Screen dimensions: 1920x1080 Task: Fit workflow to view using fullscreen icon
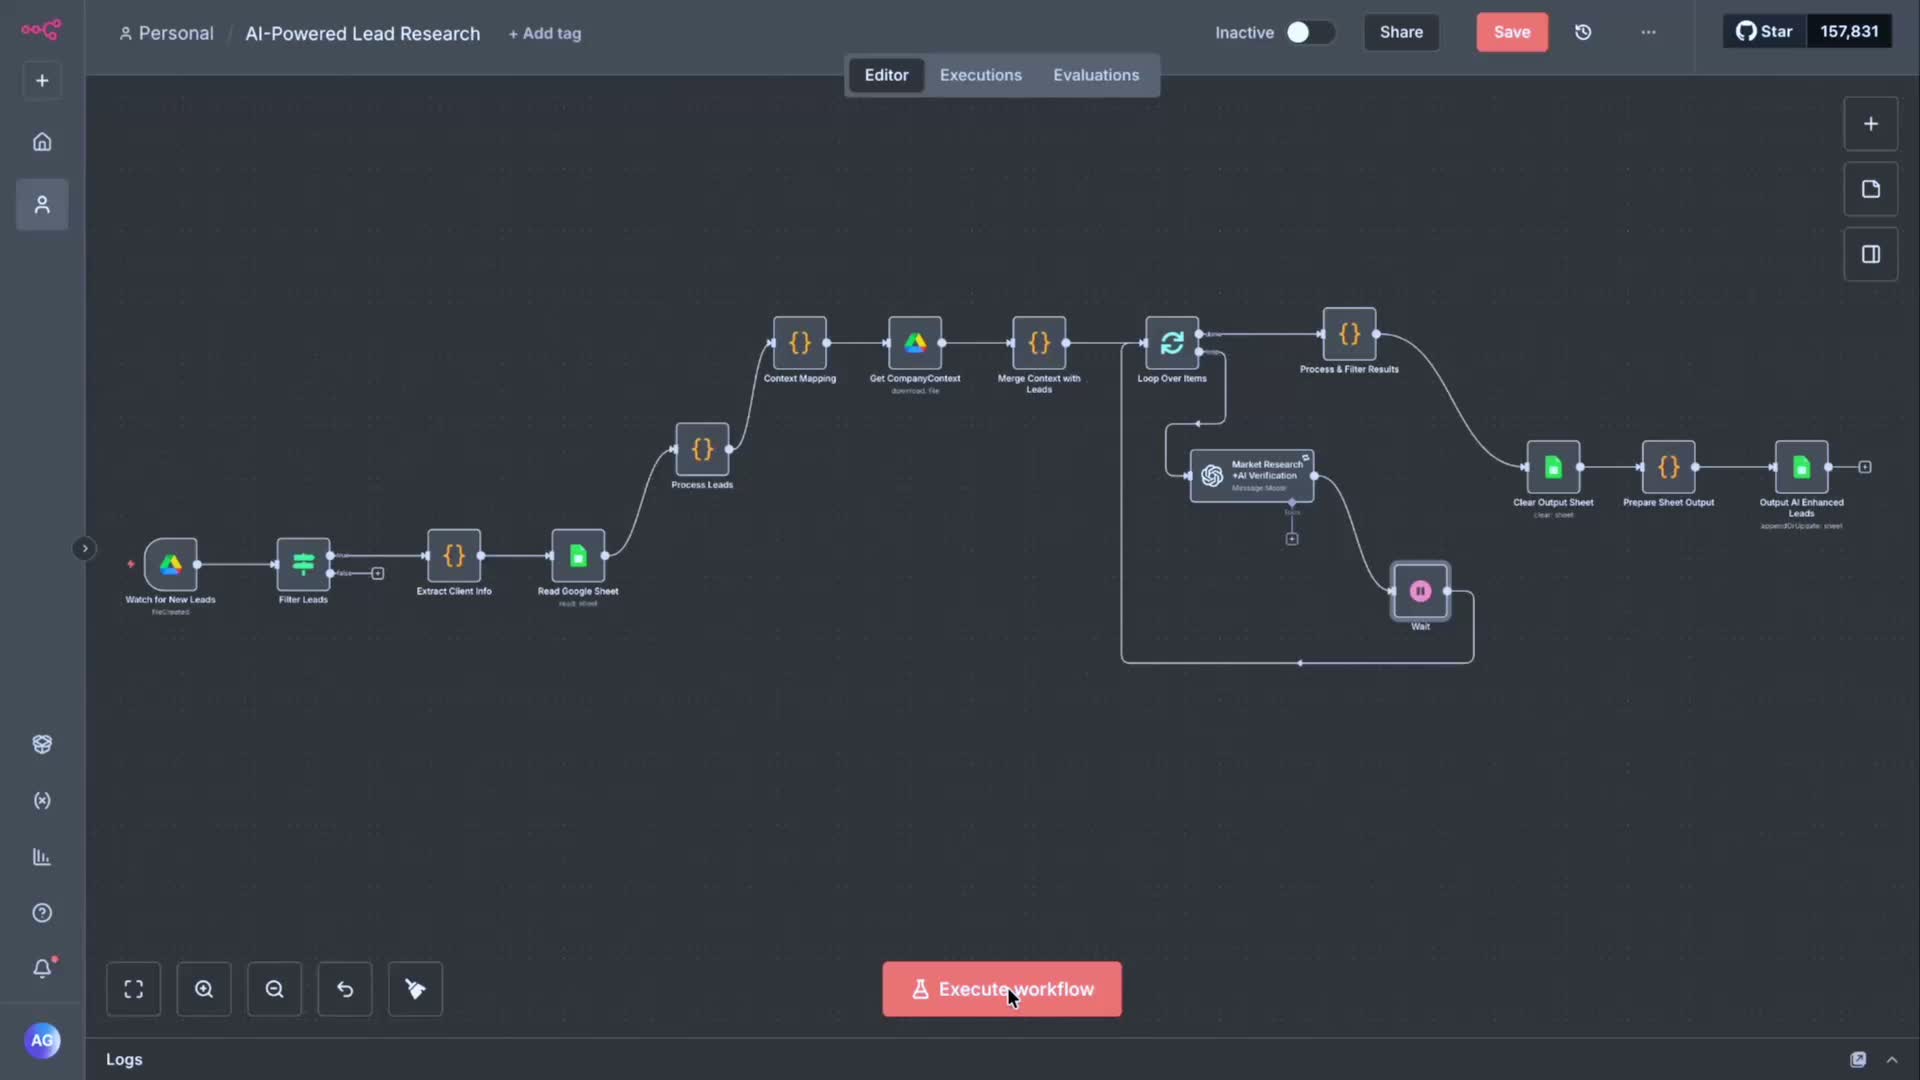133,989
